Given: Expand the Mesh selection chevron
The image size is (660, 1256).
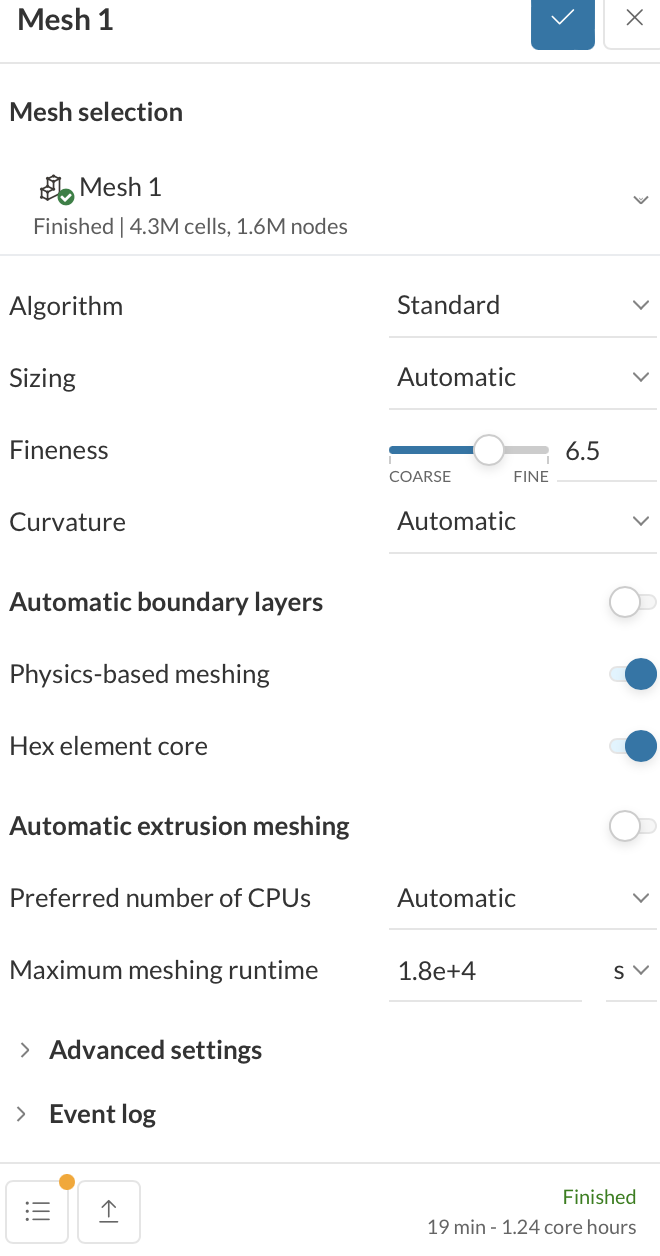Looking at the screenshot, I should (641, 200).
